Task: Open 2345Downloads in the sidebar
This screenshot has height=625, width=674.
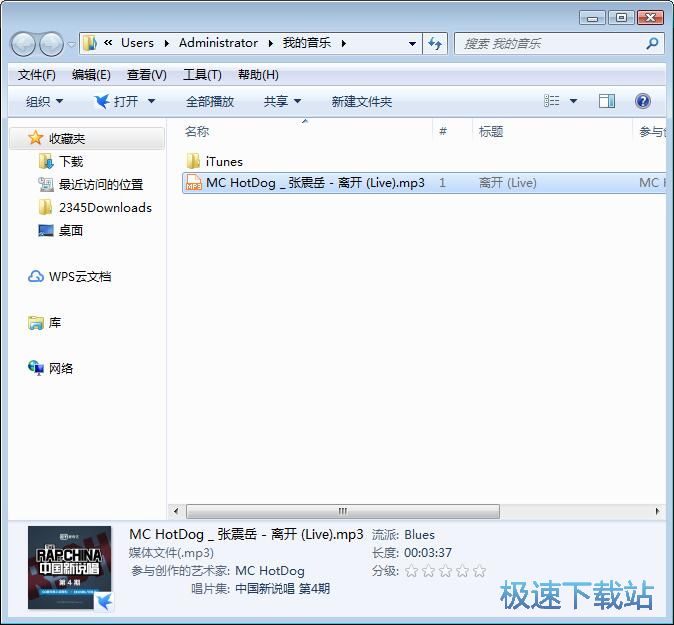Action: coord(105,208)
